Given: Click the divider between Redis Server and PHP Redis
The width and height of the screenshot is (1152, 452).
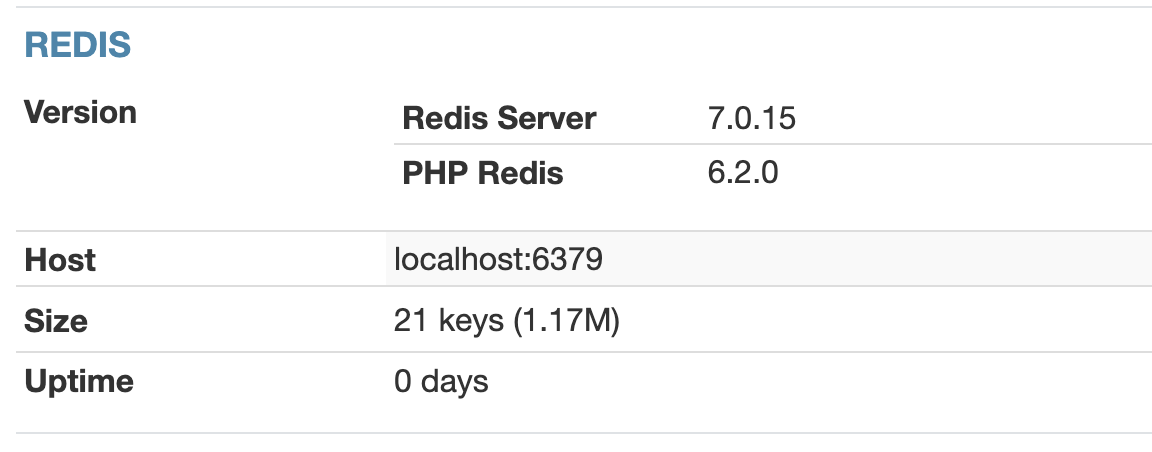Looking at the screenshot, I should click(773, 145).
